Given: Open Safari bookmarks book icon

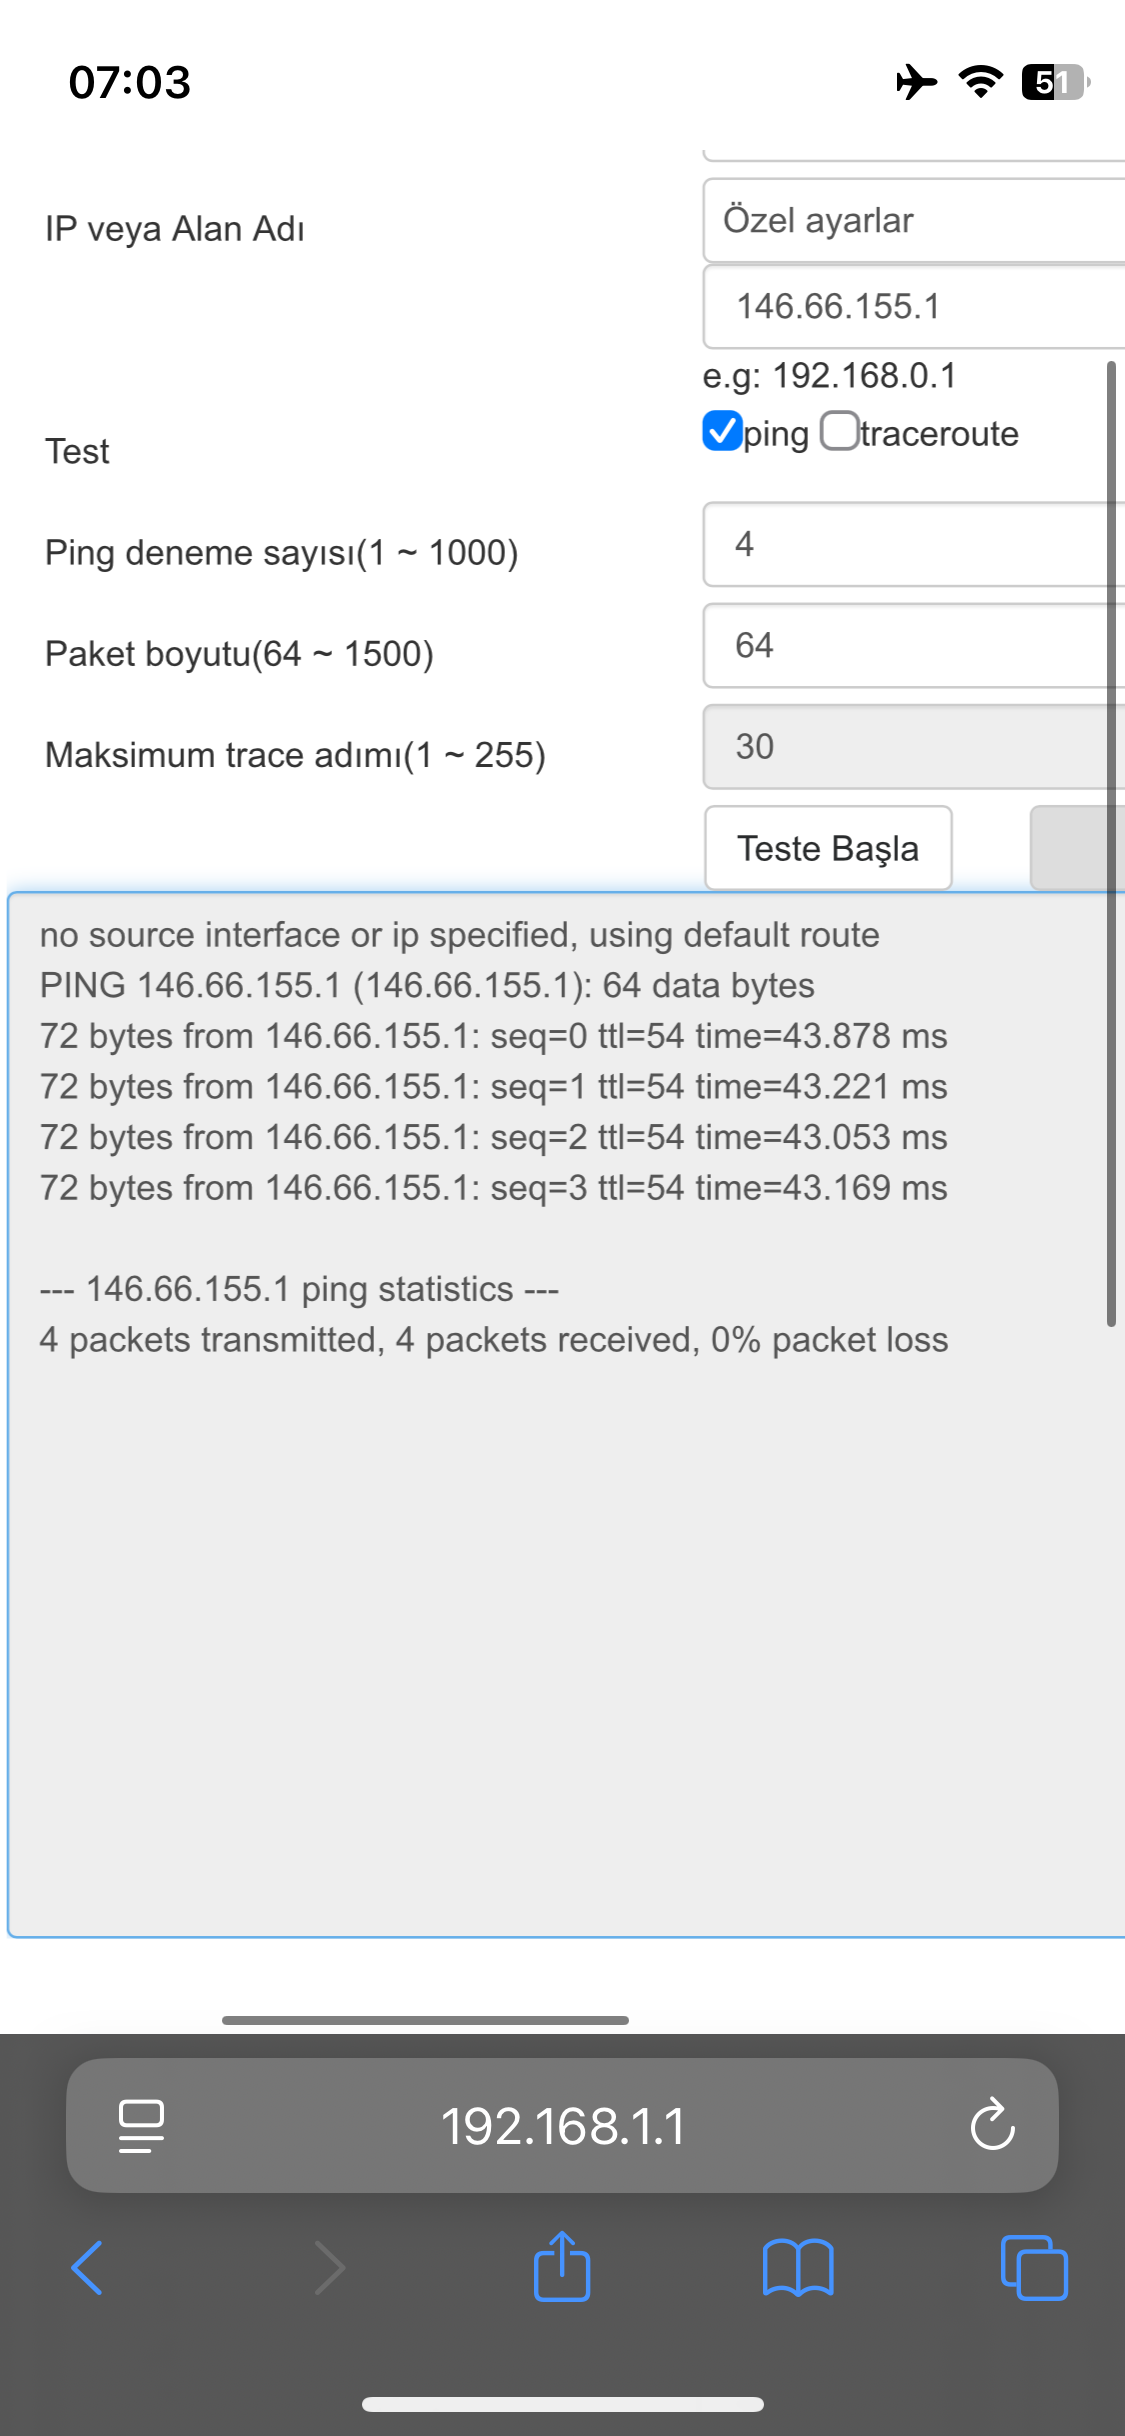Looking at the screenshot, I should (797, 2268).
